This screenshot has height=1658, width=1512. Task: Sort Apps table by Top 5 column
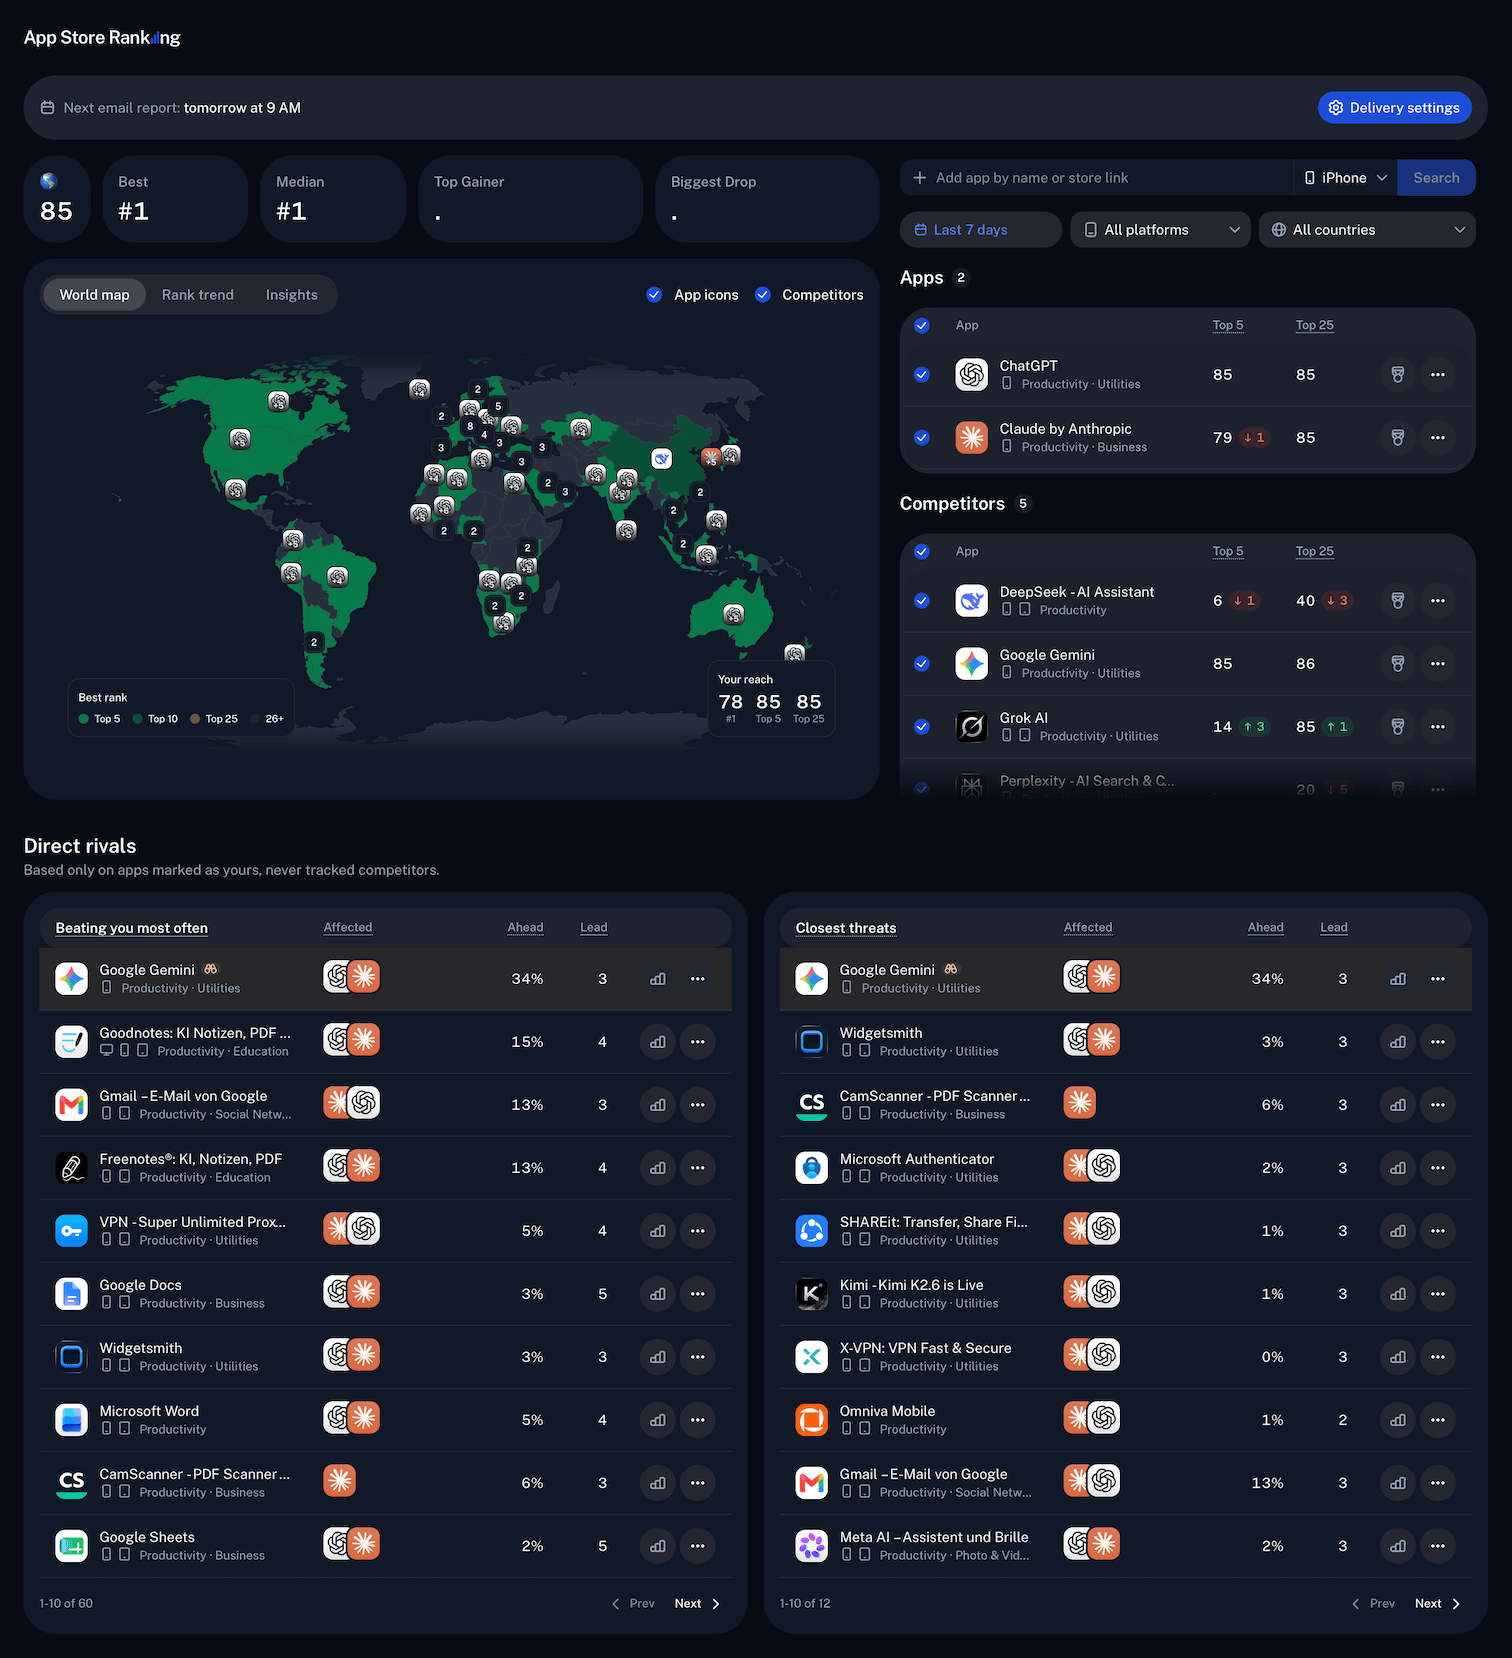pyautogui.click(x=1228, y=325)
